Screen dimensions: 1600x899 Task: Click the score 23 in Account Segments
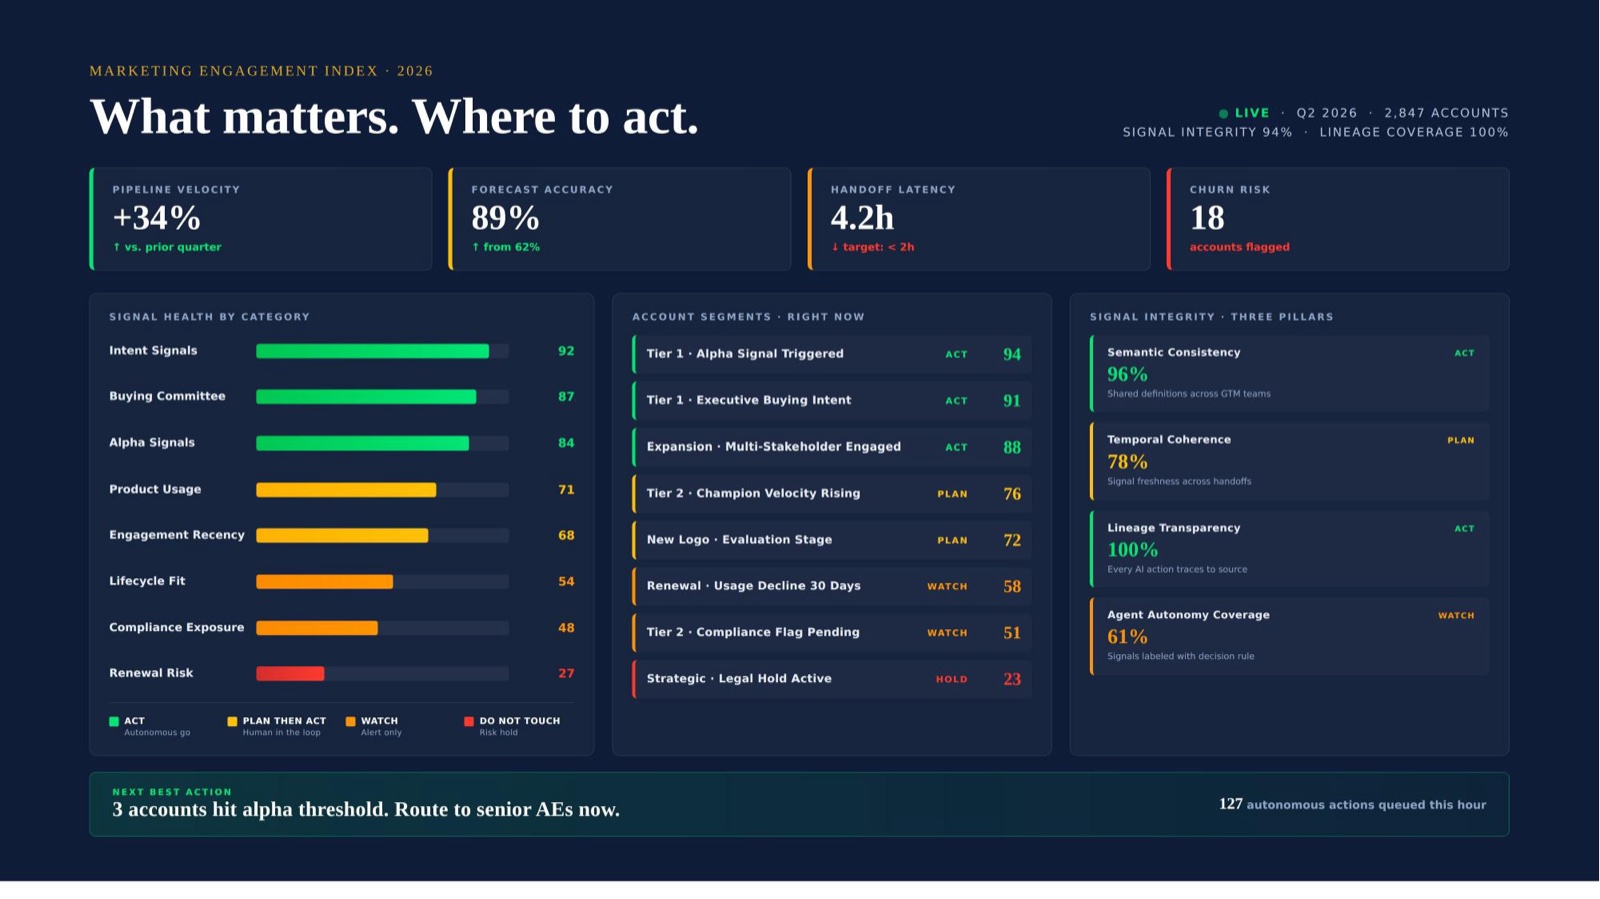[x=1012, y=679]
